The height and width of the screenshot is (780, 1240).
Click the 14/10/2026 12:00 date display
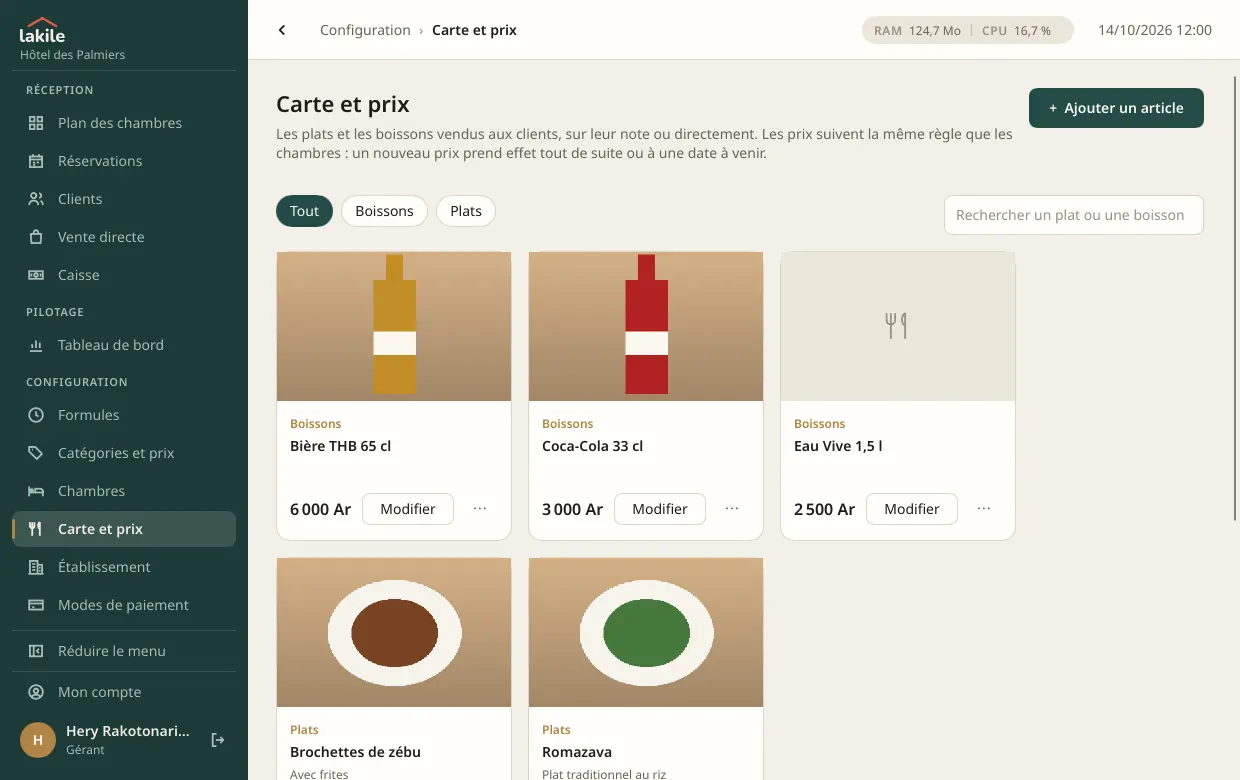(x=1155, y=30)
